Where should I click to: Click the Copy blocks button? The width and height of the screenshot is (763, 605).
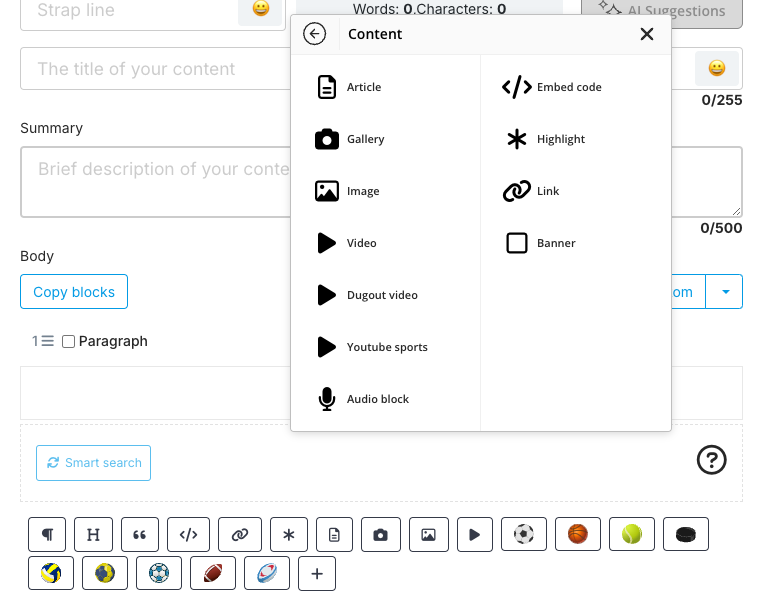74,292
